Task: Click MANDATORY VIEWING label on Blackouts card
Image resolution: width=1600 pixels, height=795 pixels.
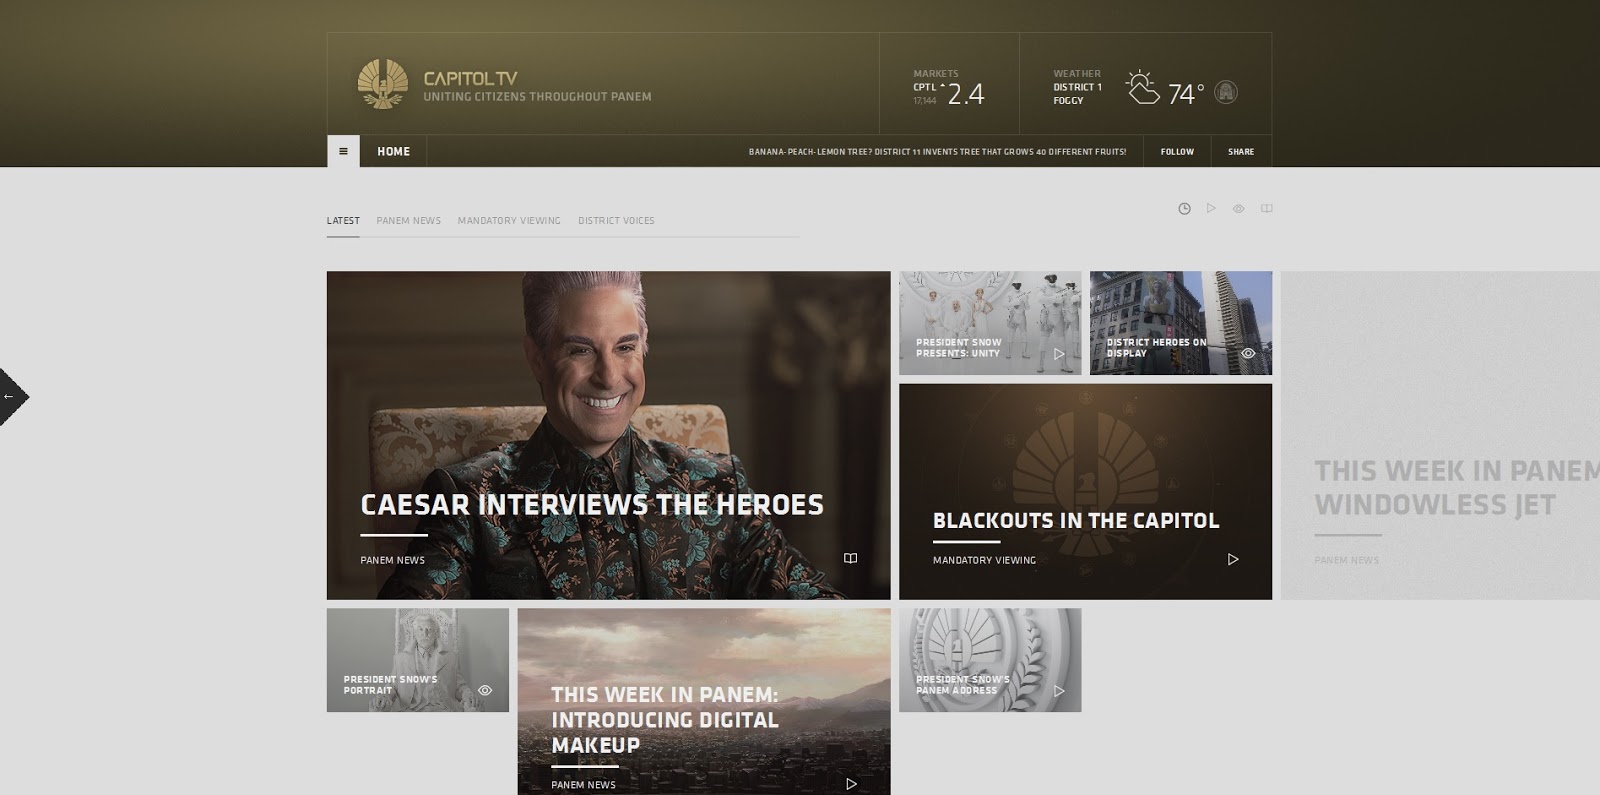Action: (984, 561)
